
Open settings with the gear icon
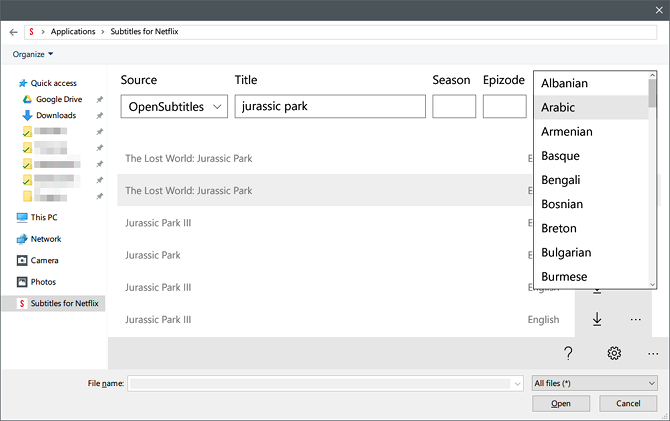tap(614, 353)
